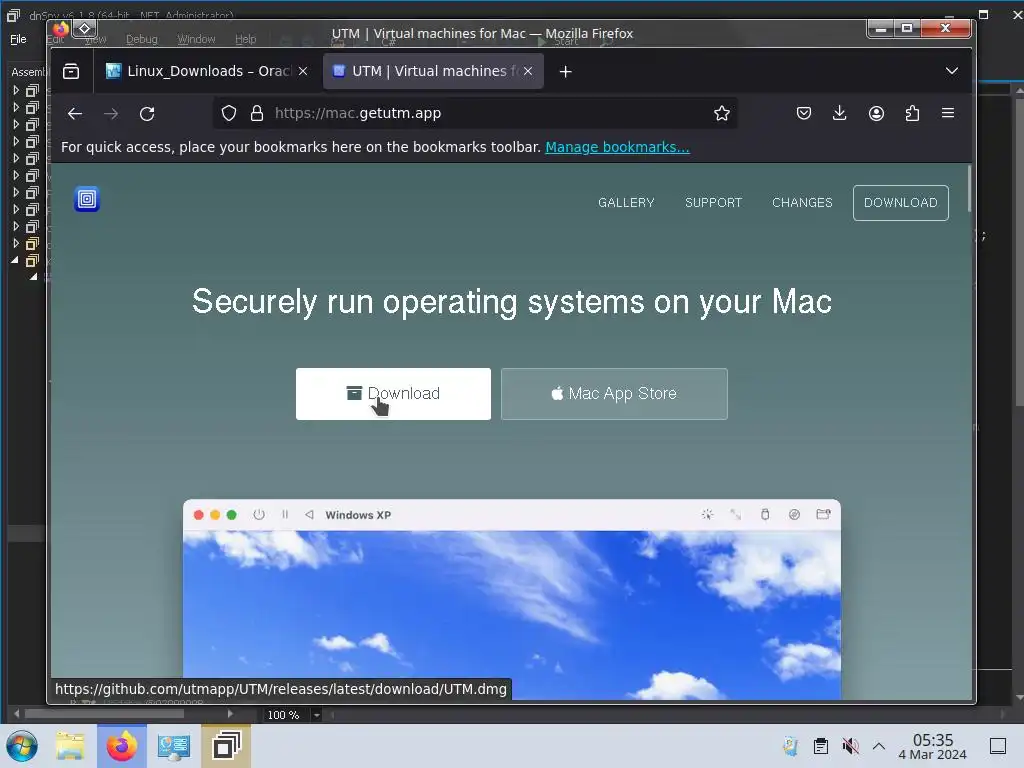Collapse the last expanded assembly in dnSpy

tap(15, 260)
